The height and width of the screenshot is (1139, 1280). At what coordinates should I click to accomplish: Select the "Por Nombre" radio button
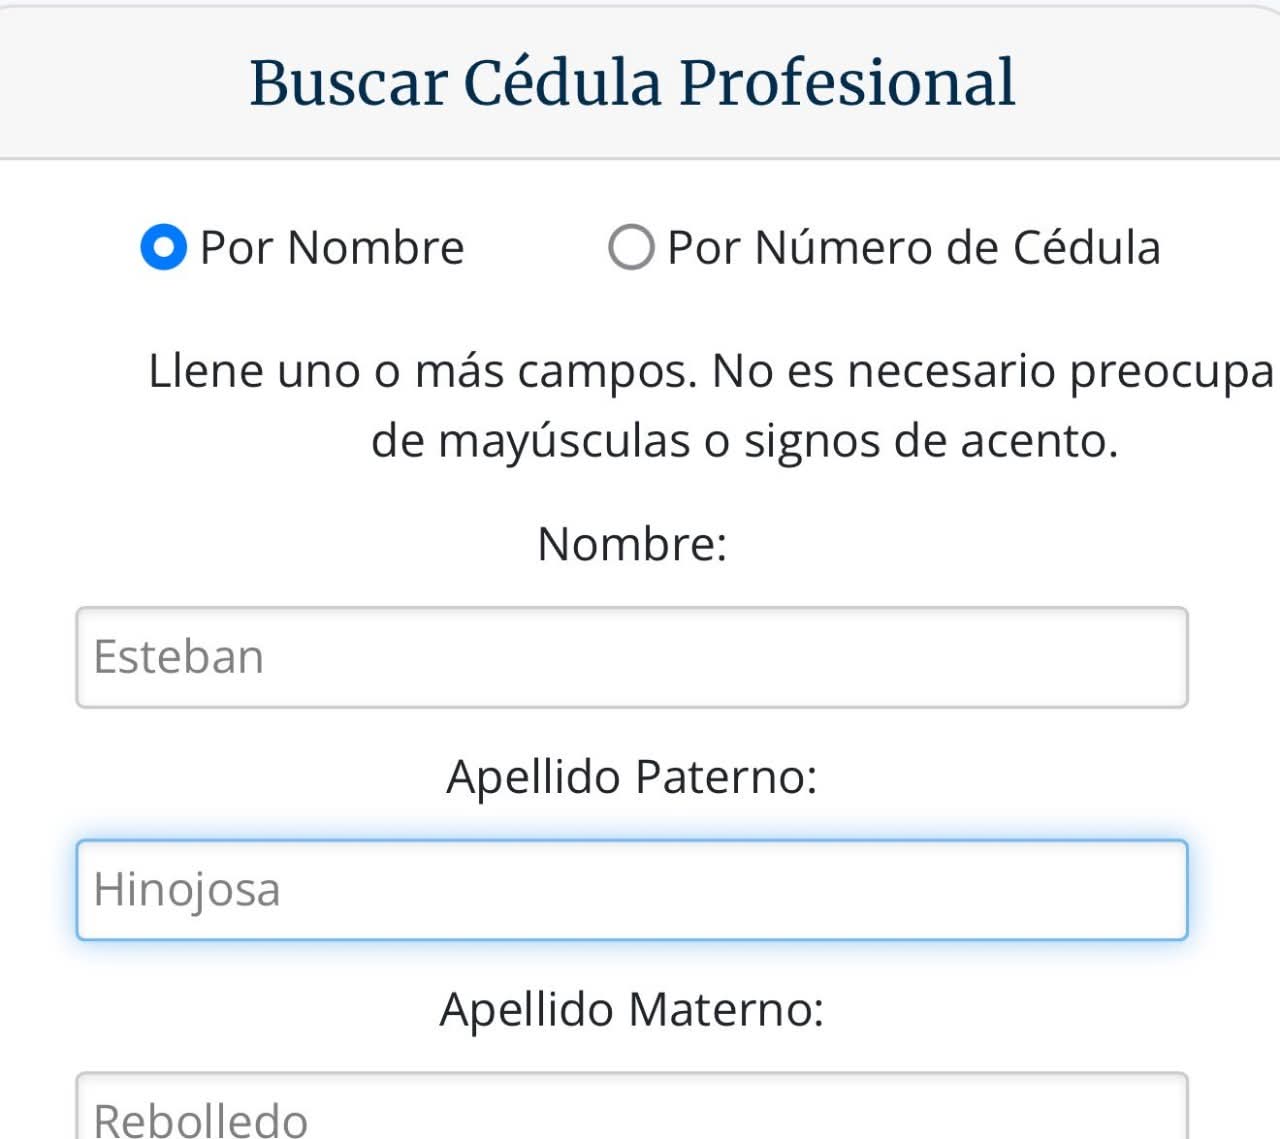[x=164, y=247]
